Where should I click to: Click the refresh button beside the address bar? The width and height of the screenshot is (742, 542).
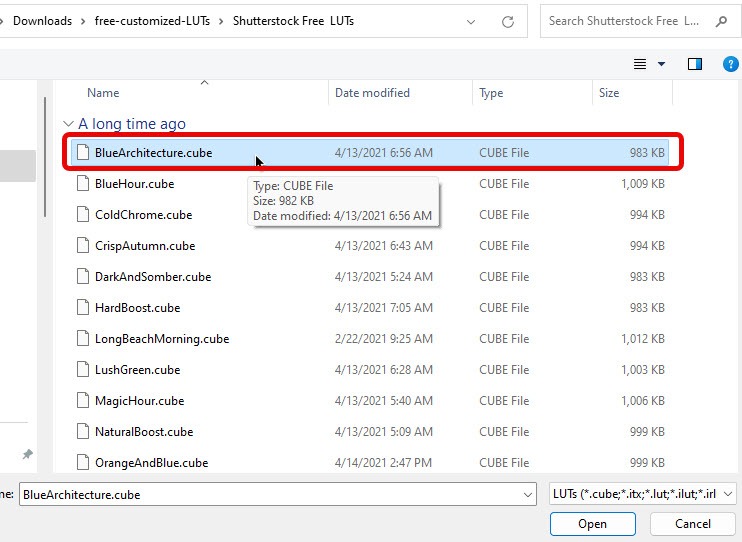tap(508, 21)
